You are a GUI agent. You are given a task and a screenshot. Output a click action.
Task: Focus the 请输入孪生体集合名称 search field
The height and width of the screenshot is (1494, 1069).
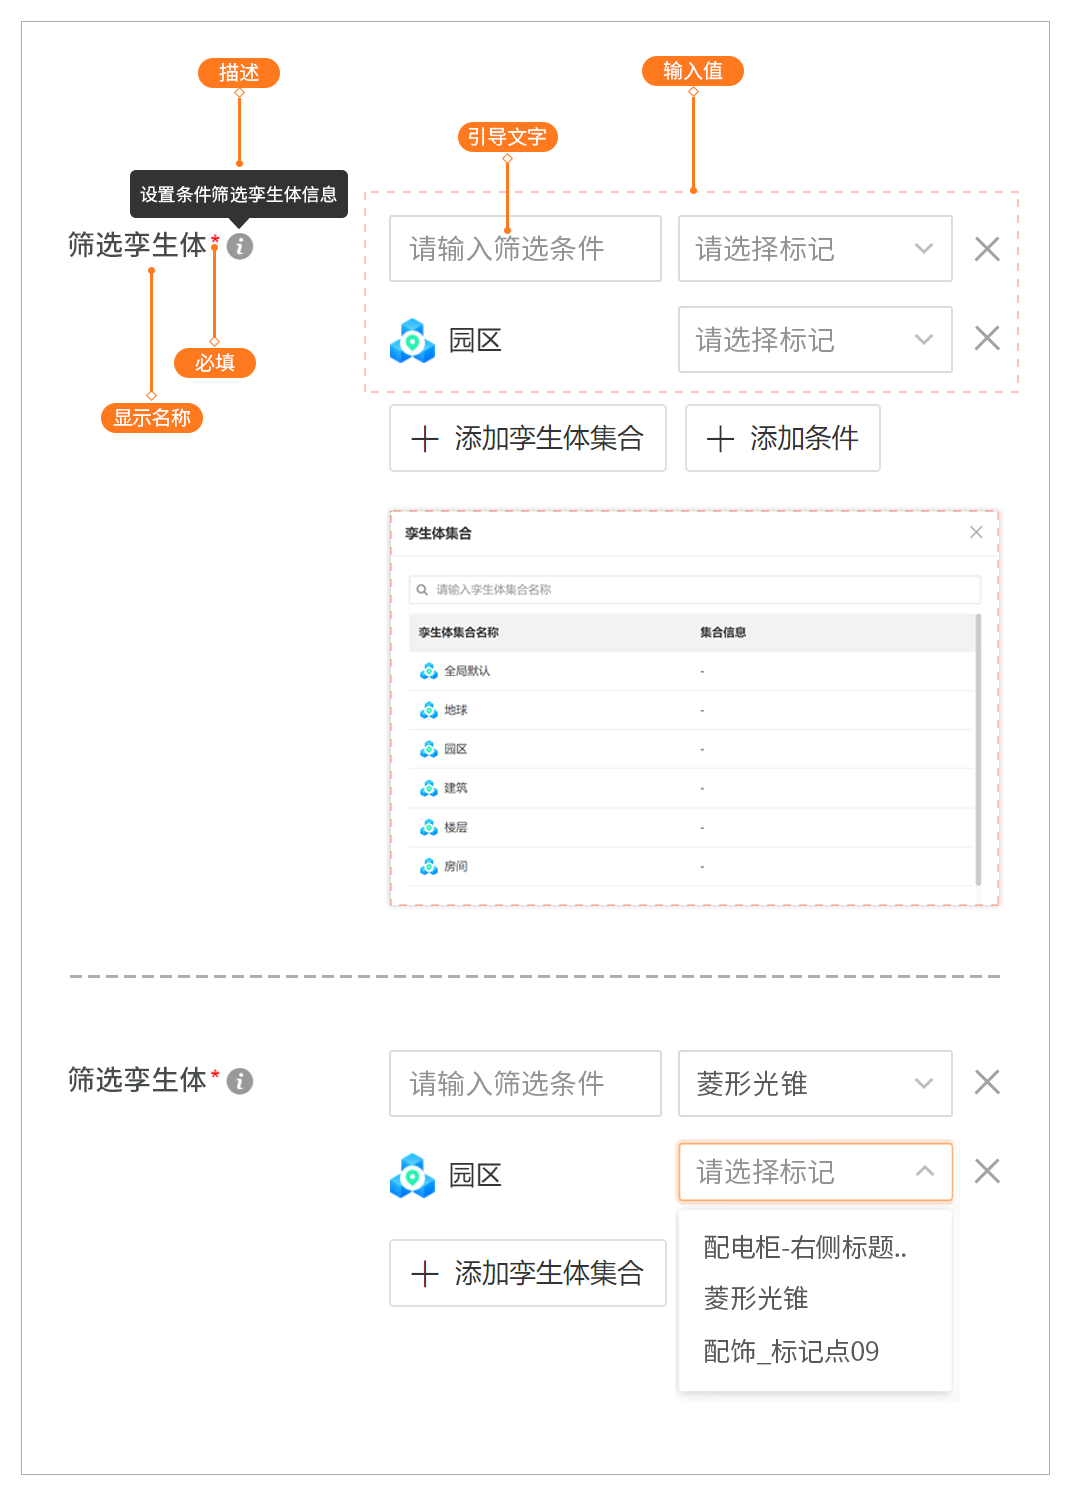coord(700,590)
